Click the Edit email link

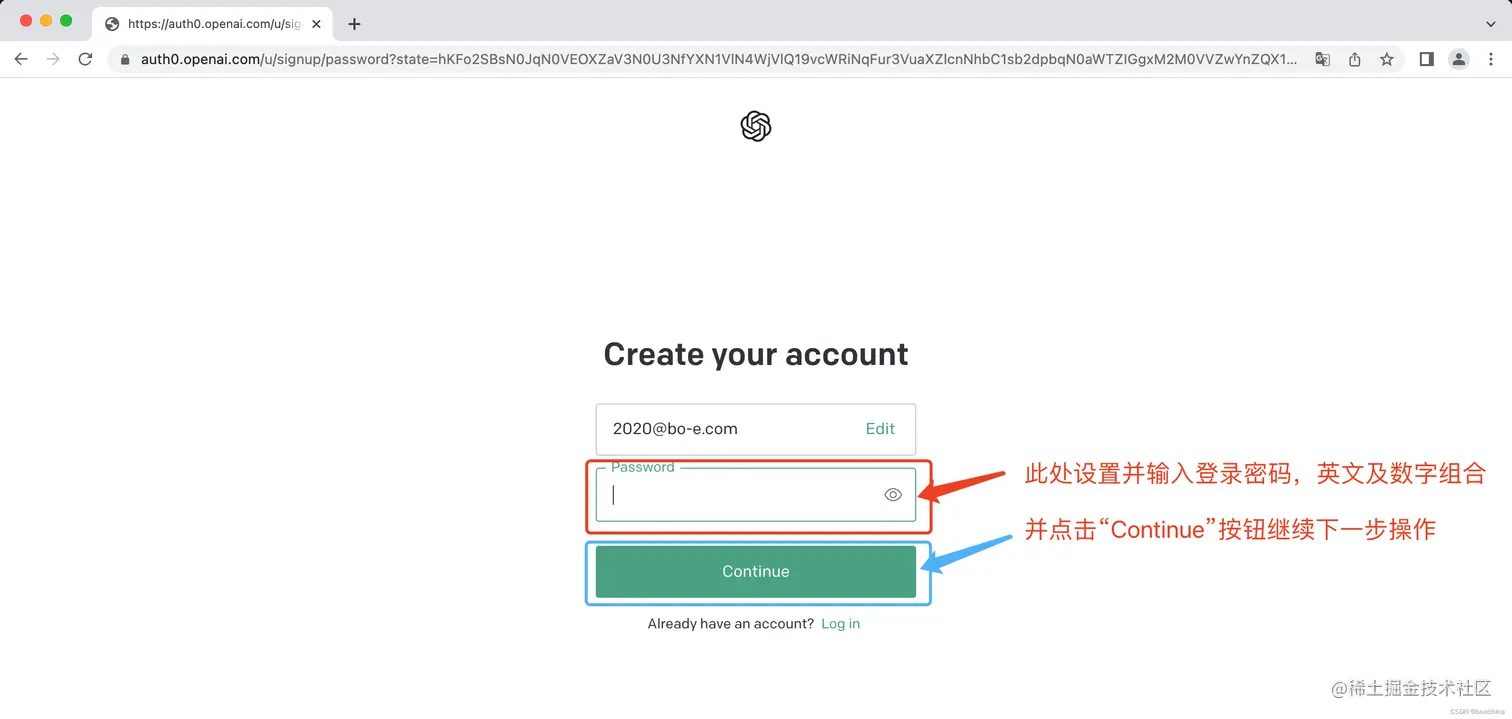880,428
